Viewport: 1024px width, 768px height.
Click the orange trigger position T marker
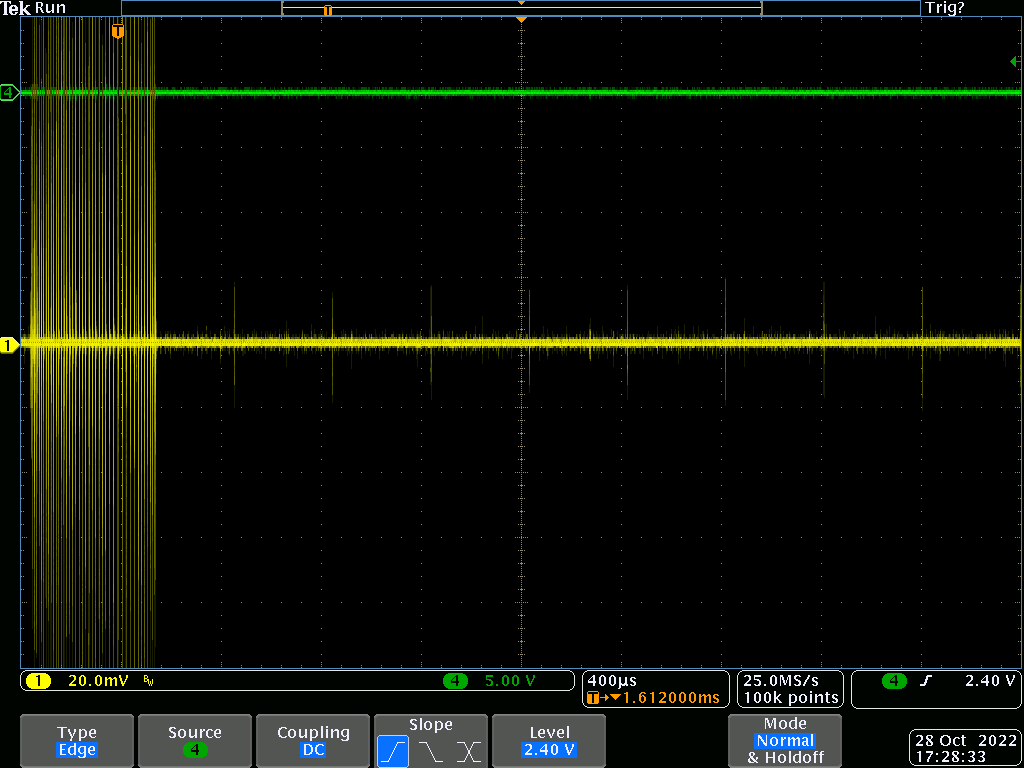click(x=118, y=32)
